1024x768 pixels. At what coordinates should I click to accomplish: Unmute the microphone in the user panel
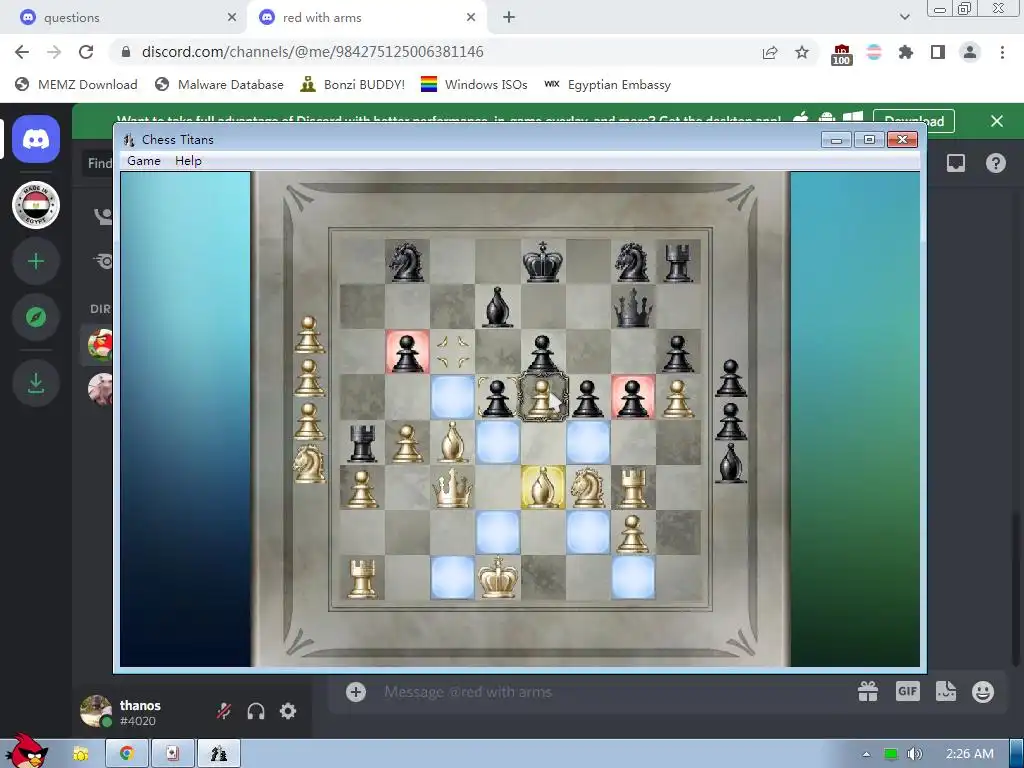coord(224,711)
